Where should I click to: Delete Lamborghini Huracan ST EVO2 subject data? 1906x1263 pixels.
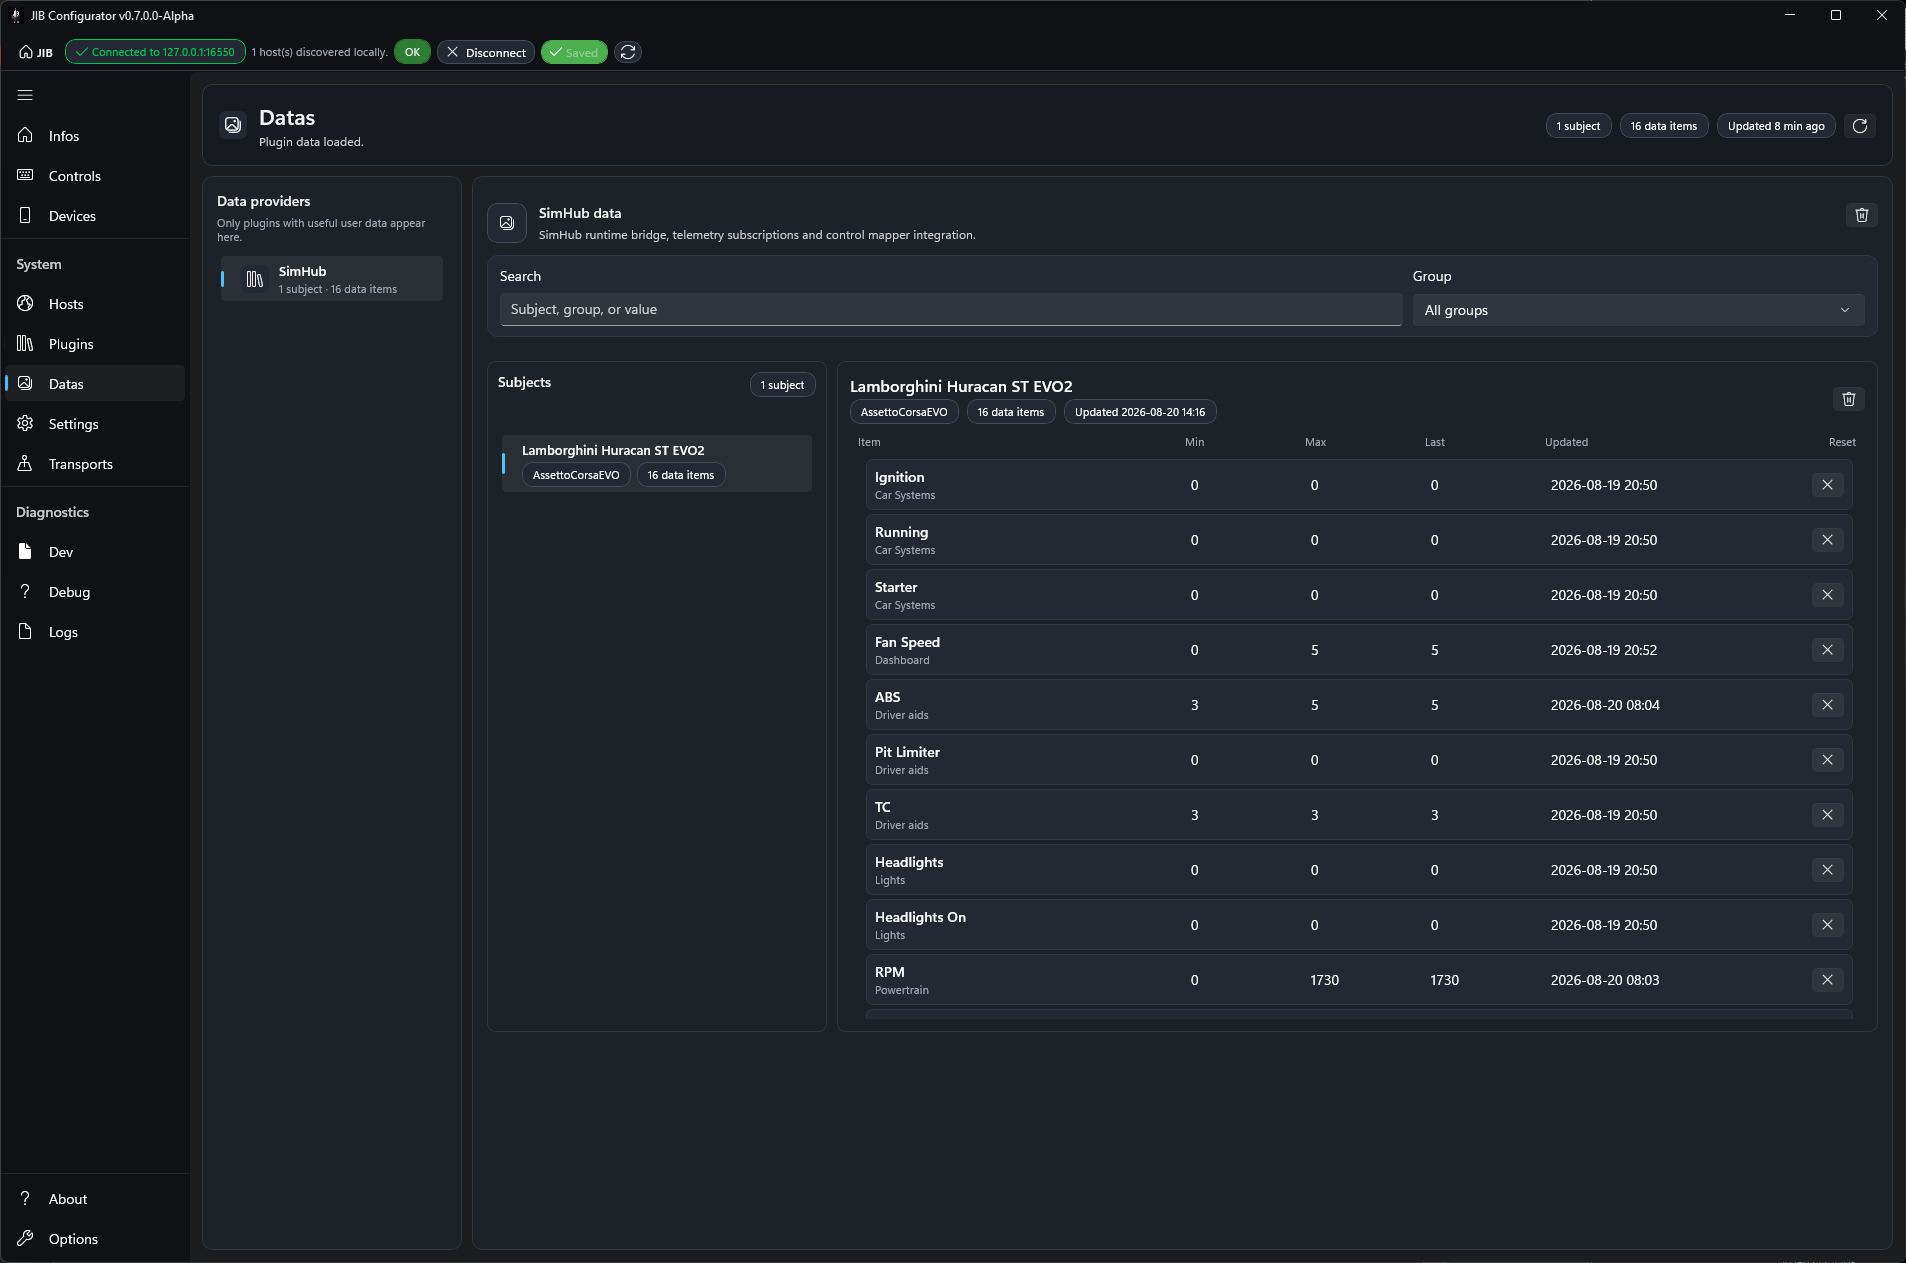(x=1849, y=399)
